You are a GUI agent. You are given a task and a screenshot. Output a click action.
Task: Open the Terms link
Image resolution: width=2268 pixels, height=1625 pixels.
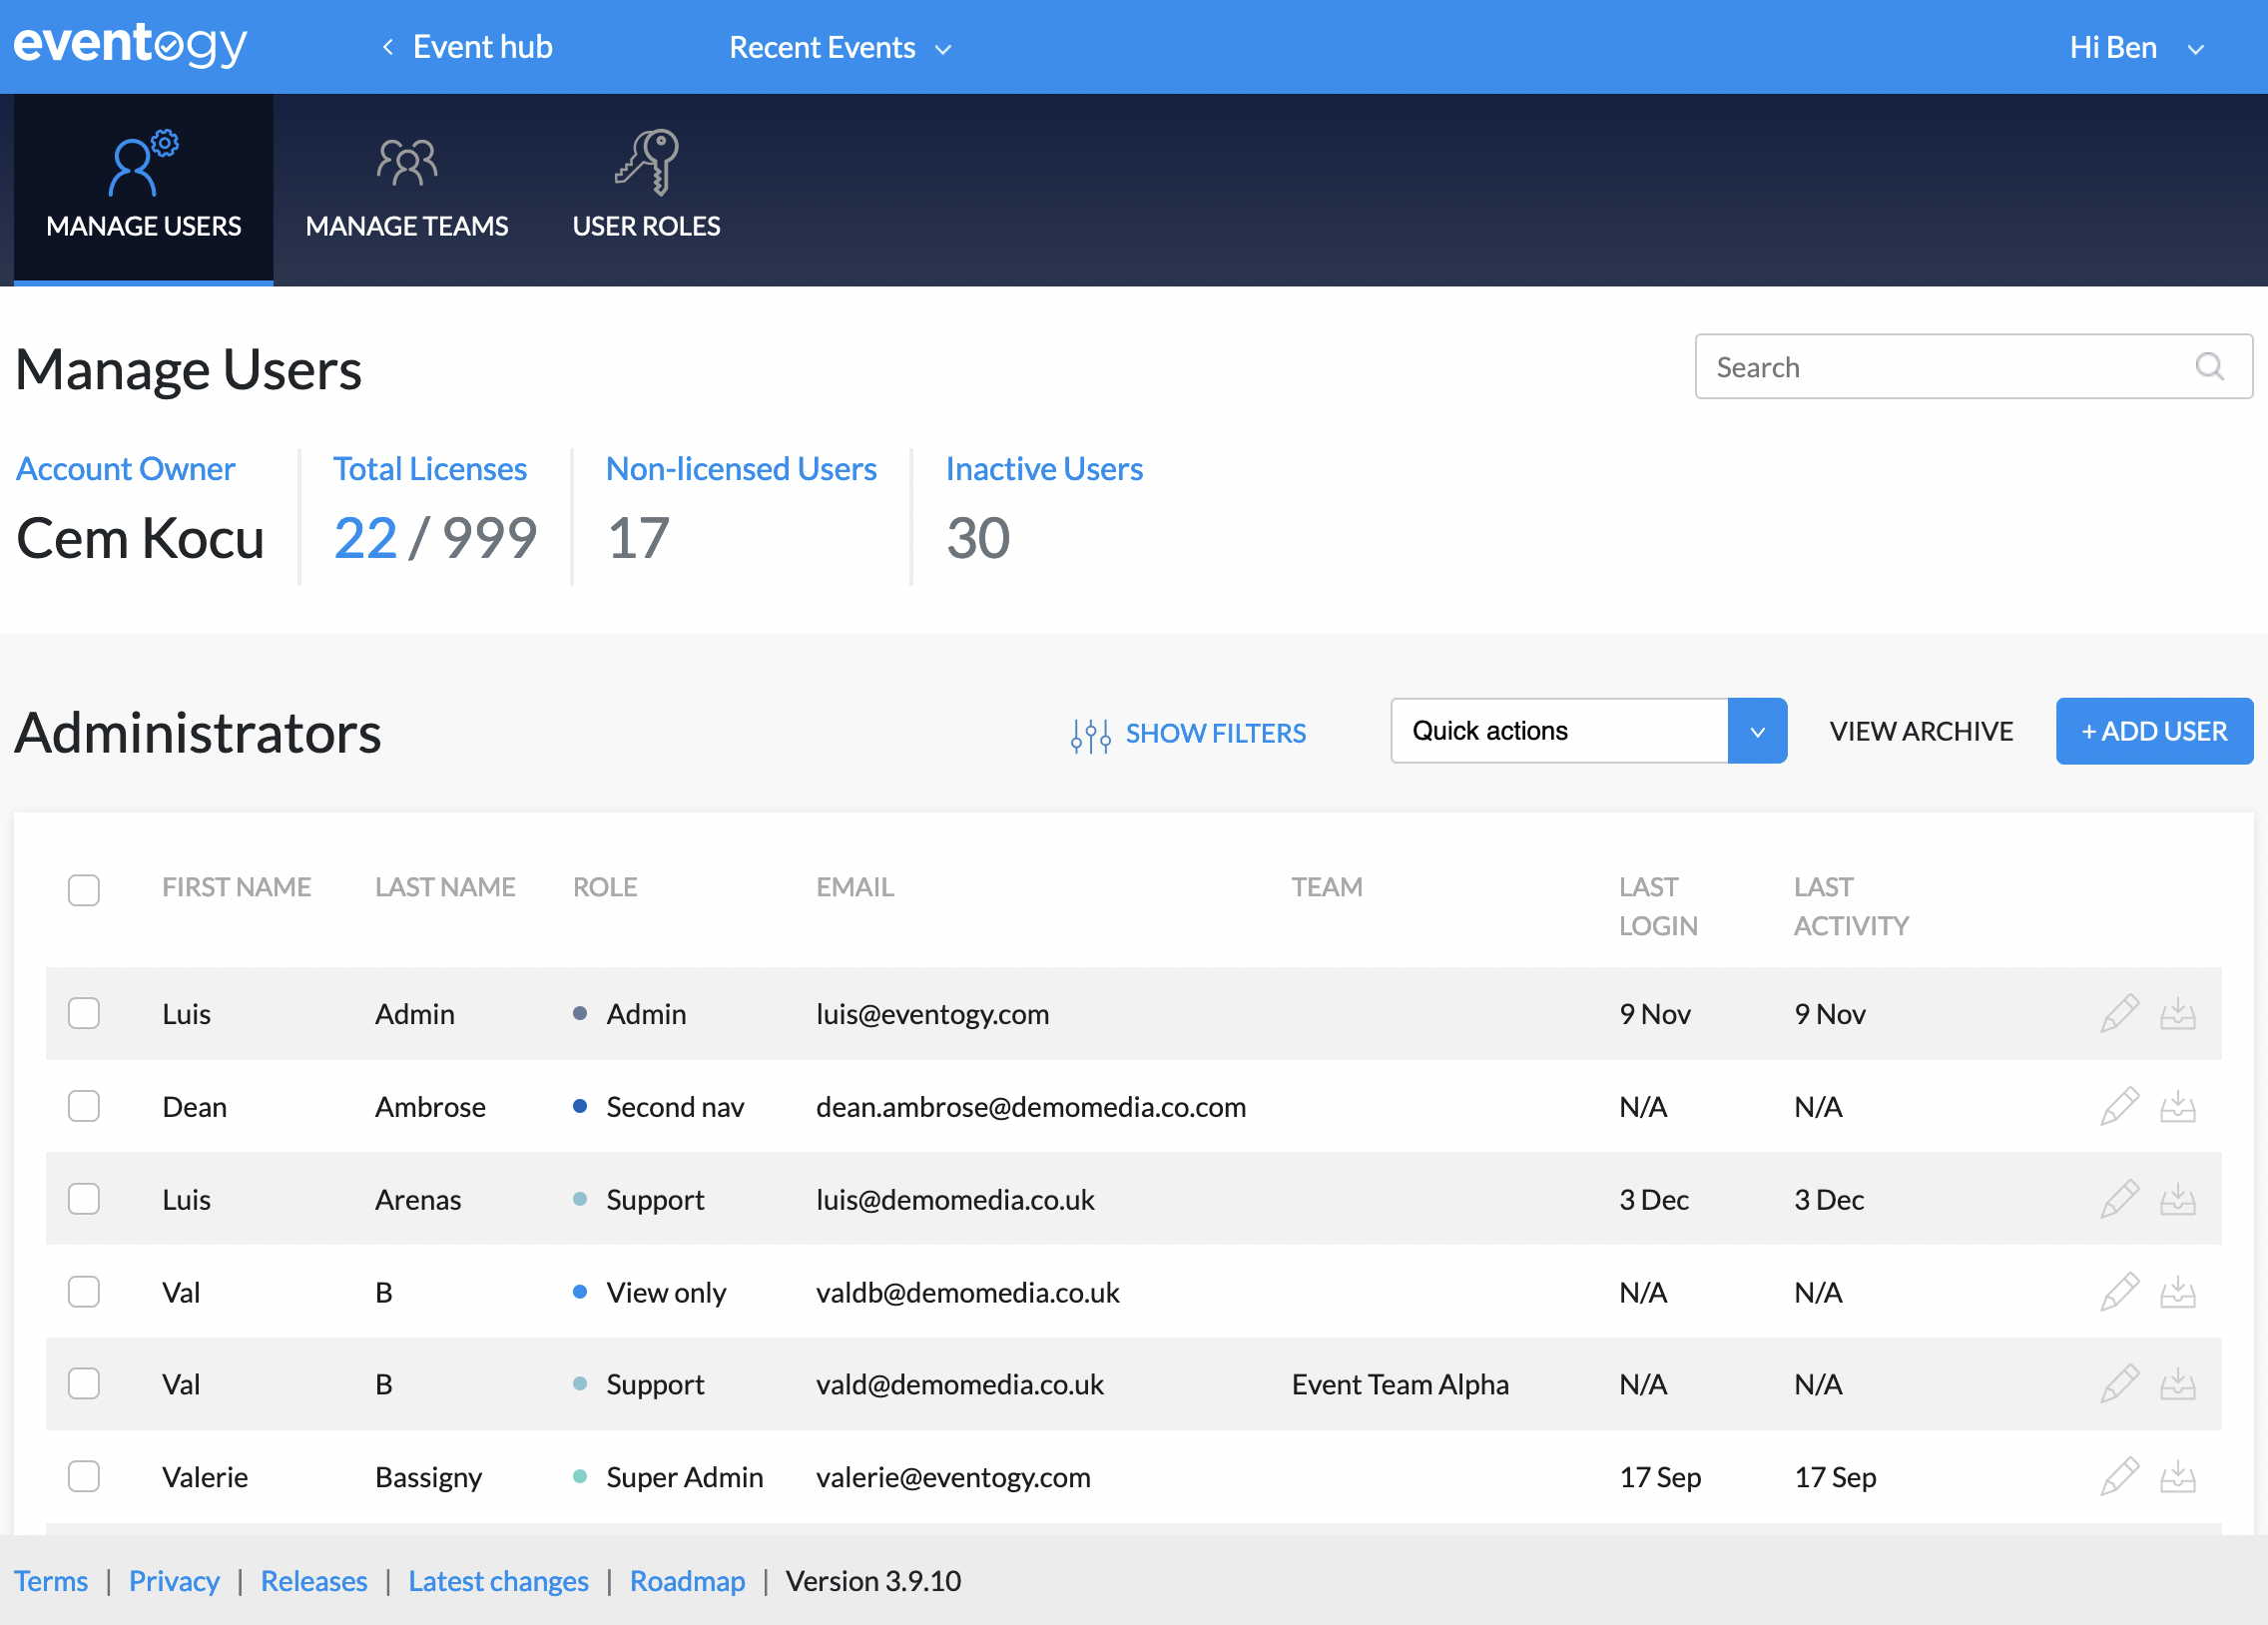[51, 1581]
